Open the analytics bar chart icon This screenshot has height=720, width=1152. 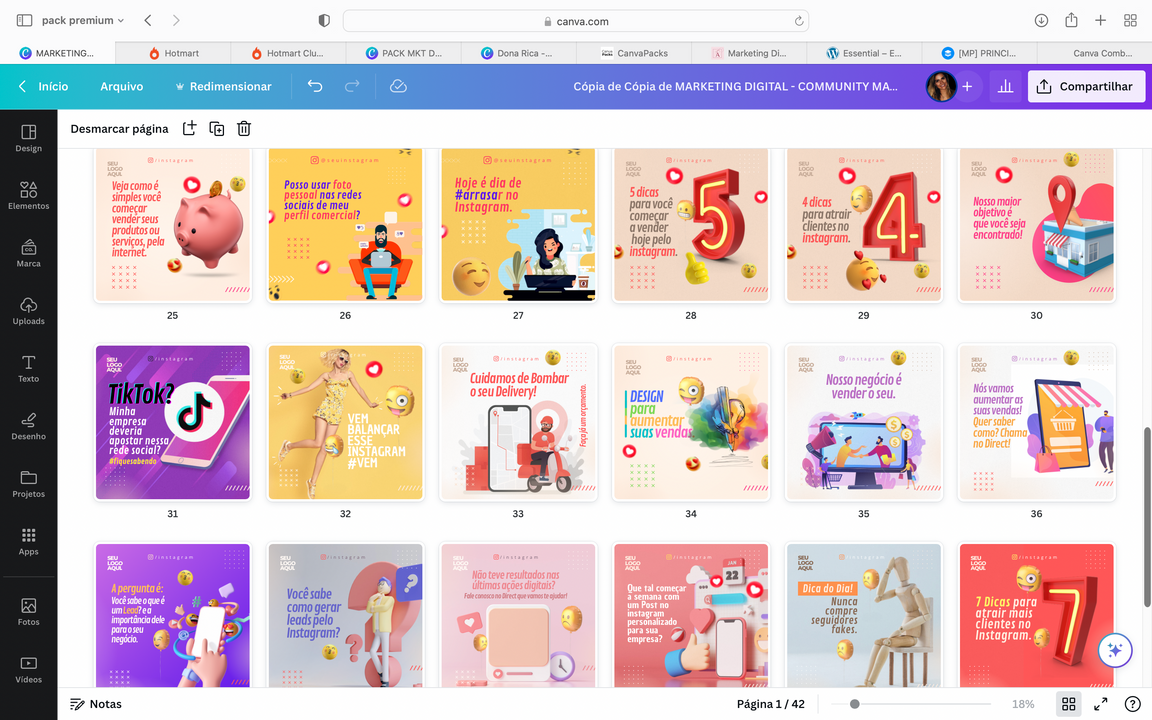(1005, 87)
